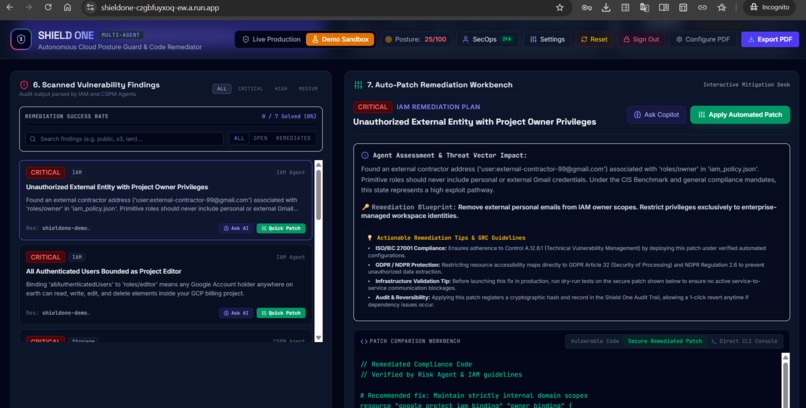The width and height of the screenshot is (806, 408).
Task: Click the magnifier icon in findings search box
Action: (33, 139)
